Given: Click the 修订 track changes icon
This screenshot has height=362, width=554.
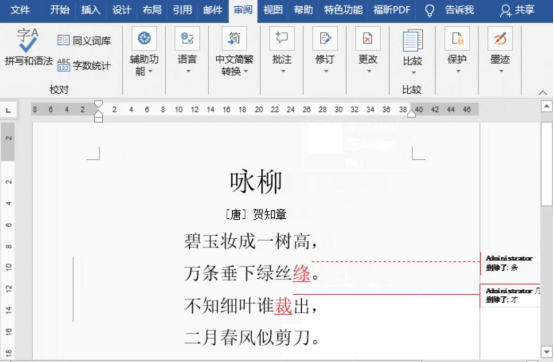Looking at the screenshot, I should point(325,38).
